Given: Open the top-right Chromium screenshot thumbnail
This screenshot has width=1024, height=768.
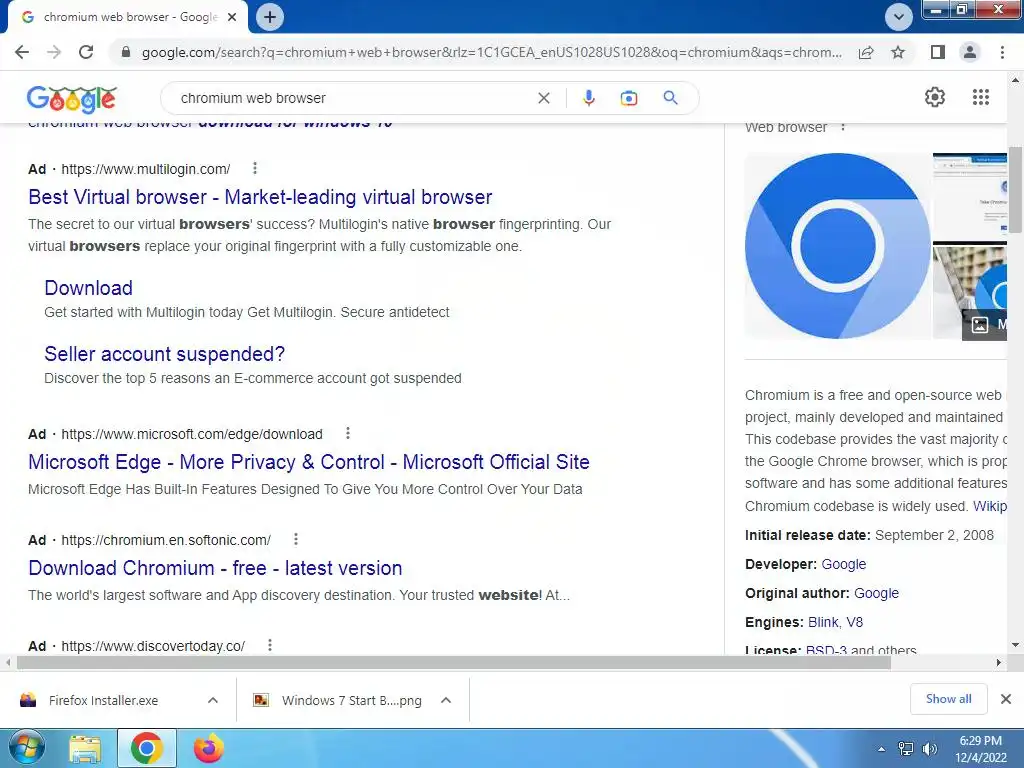Looking at the screenshot, I should pos(969,196).
